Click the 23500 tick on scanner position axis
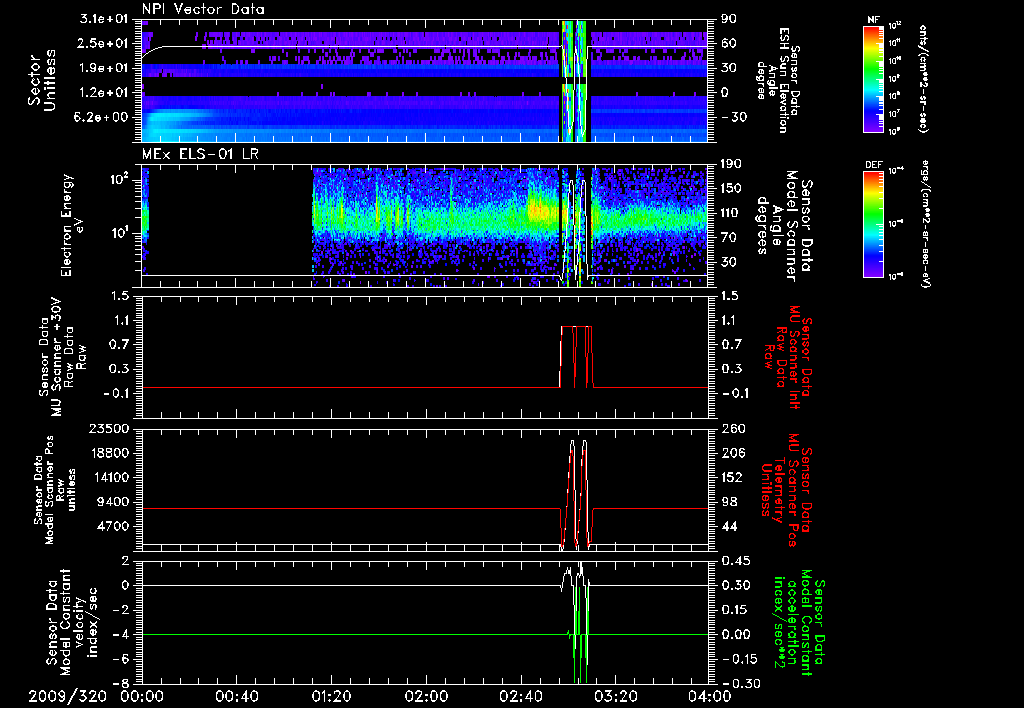 pyautogui.click(x=110, y=428)
